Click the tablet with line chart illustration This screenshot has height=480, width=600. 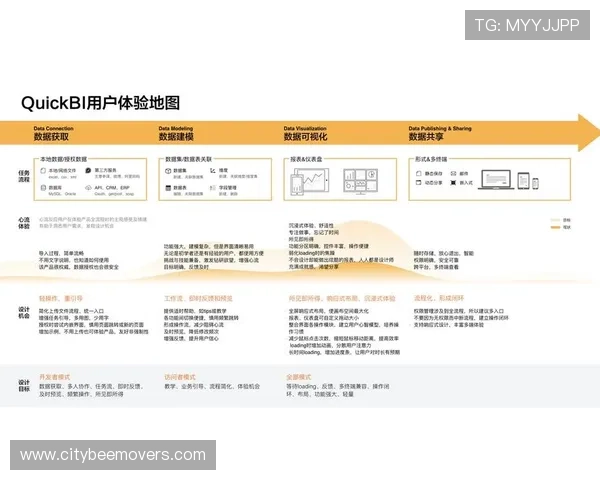(310, 181)
